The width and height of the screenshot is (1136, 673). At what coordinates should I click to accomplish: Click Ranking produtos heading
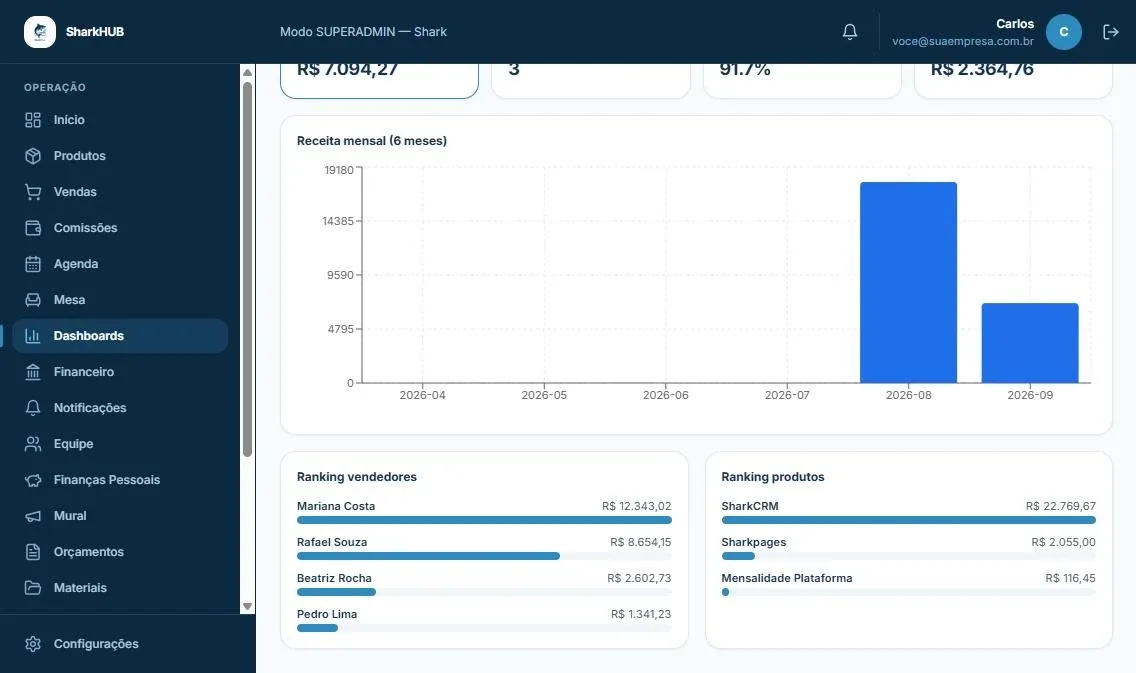coord(772,477)
